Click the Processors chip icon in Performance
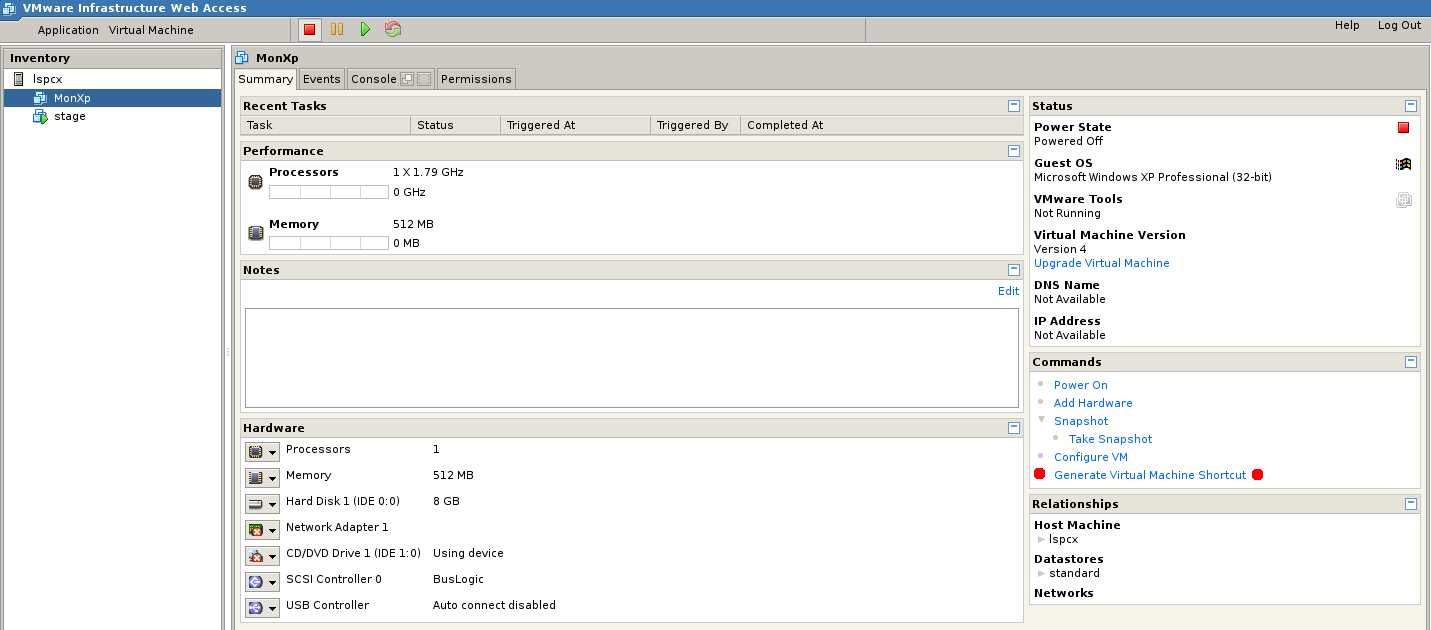This screenshot has height=630, width=1431. tap(255, 181)
